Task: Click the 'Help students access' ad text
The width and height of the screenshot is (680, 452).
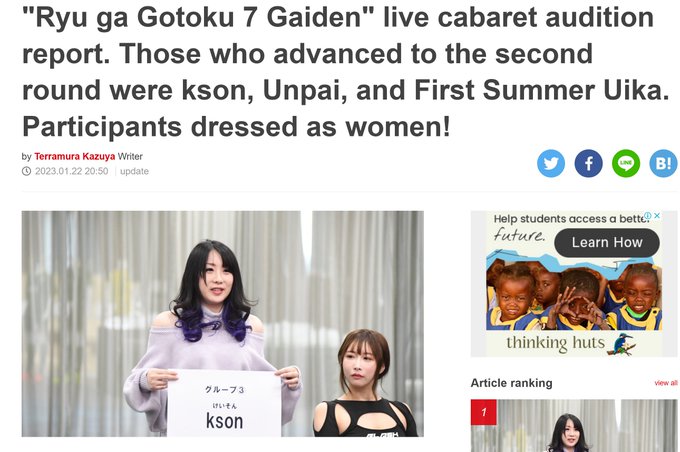Action: [569, 219]
